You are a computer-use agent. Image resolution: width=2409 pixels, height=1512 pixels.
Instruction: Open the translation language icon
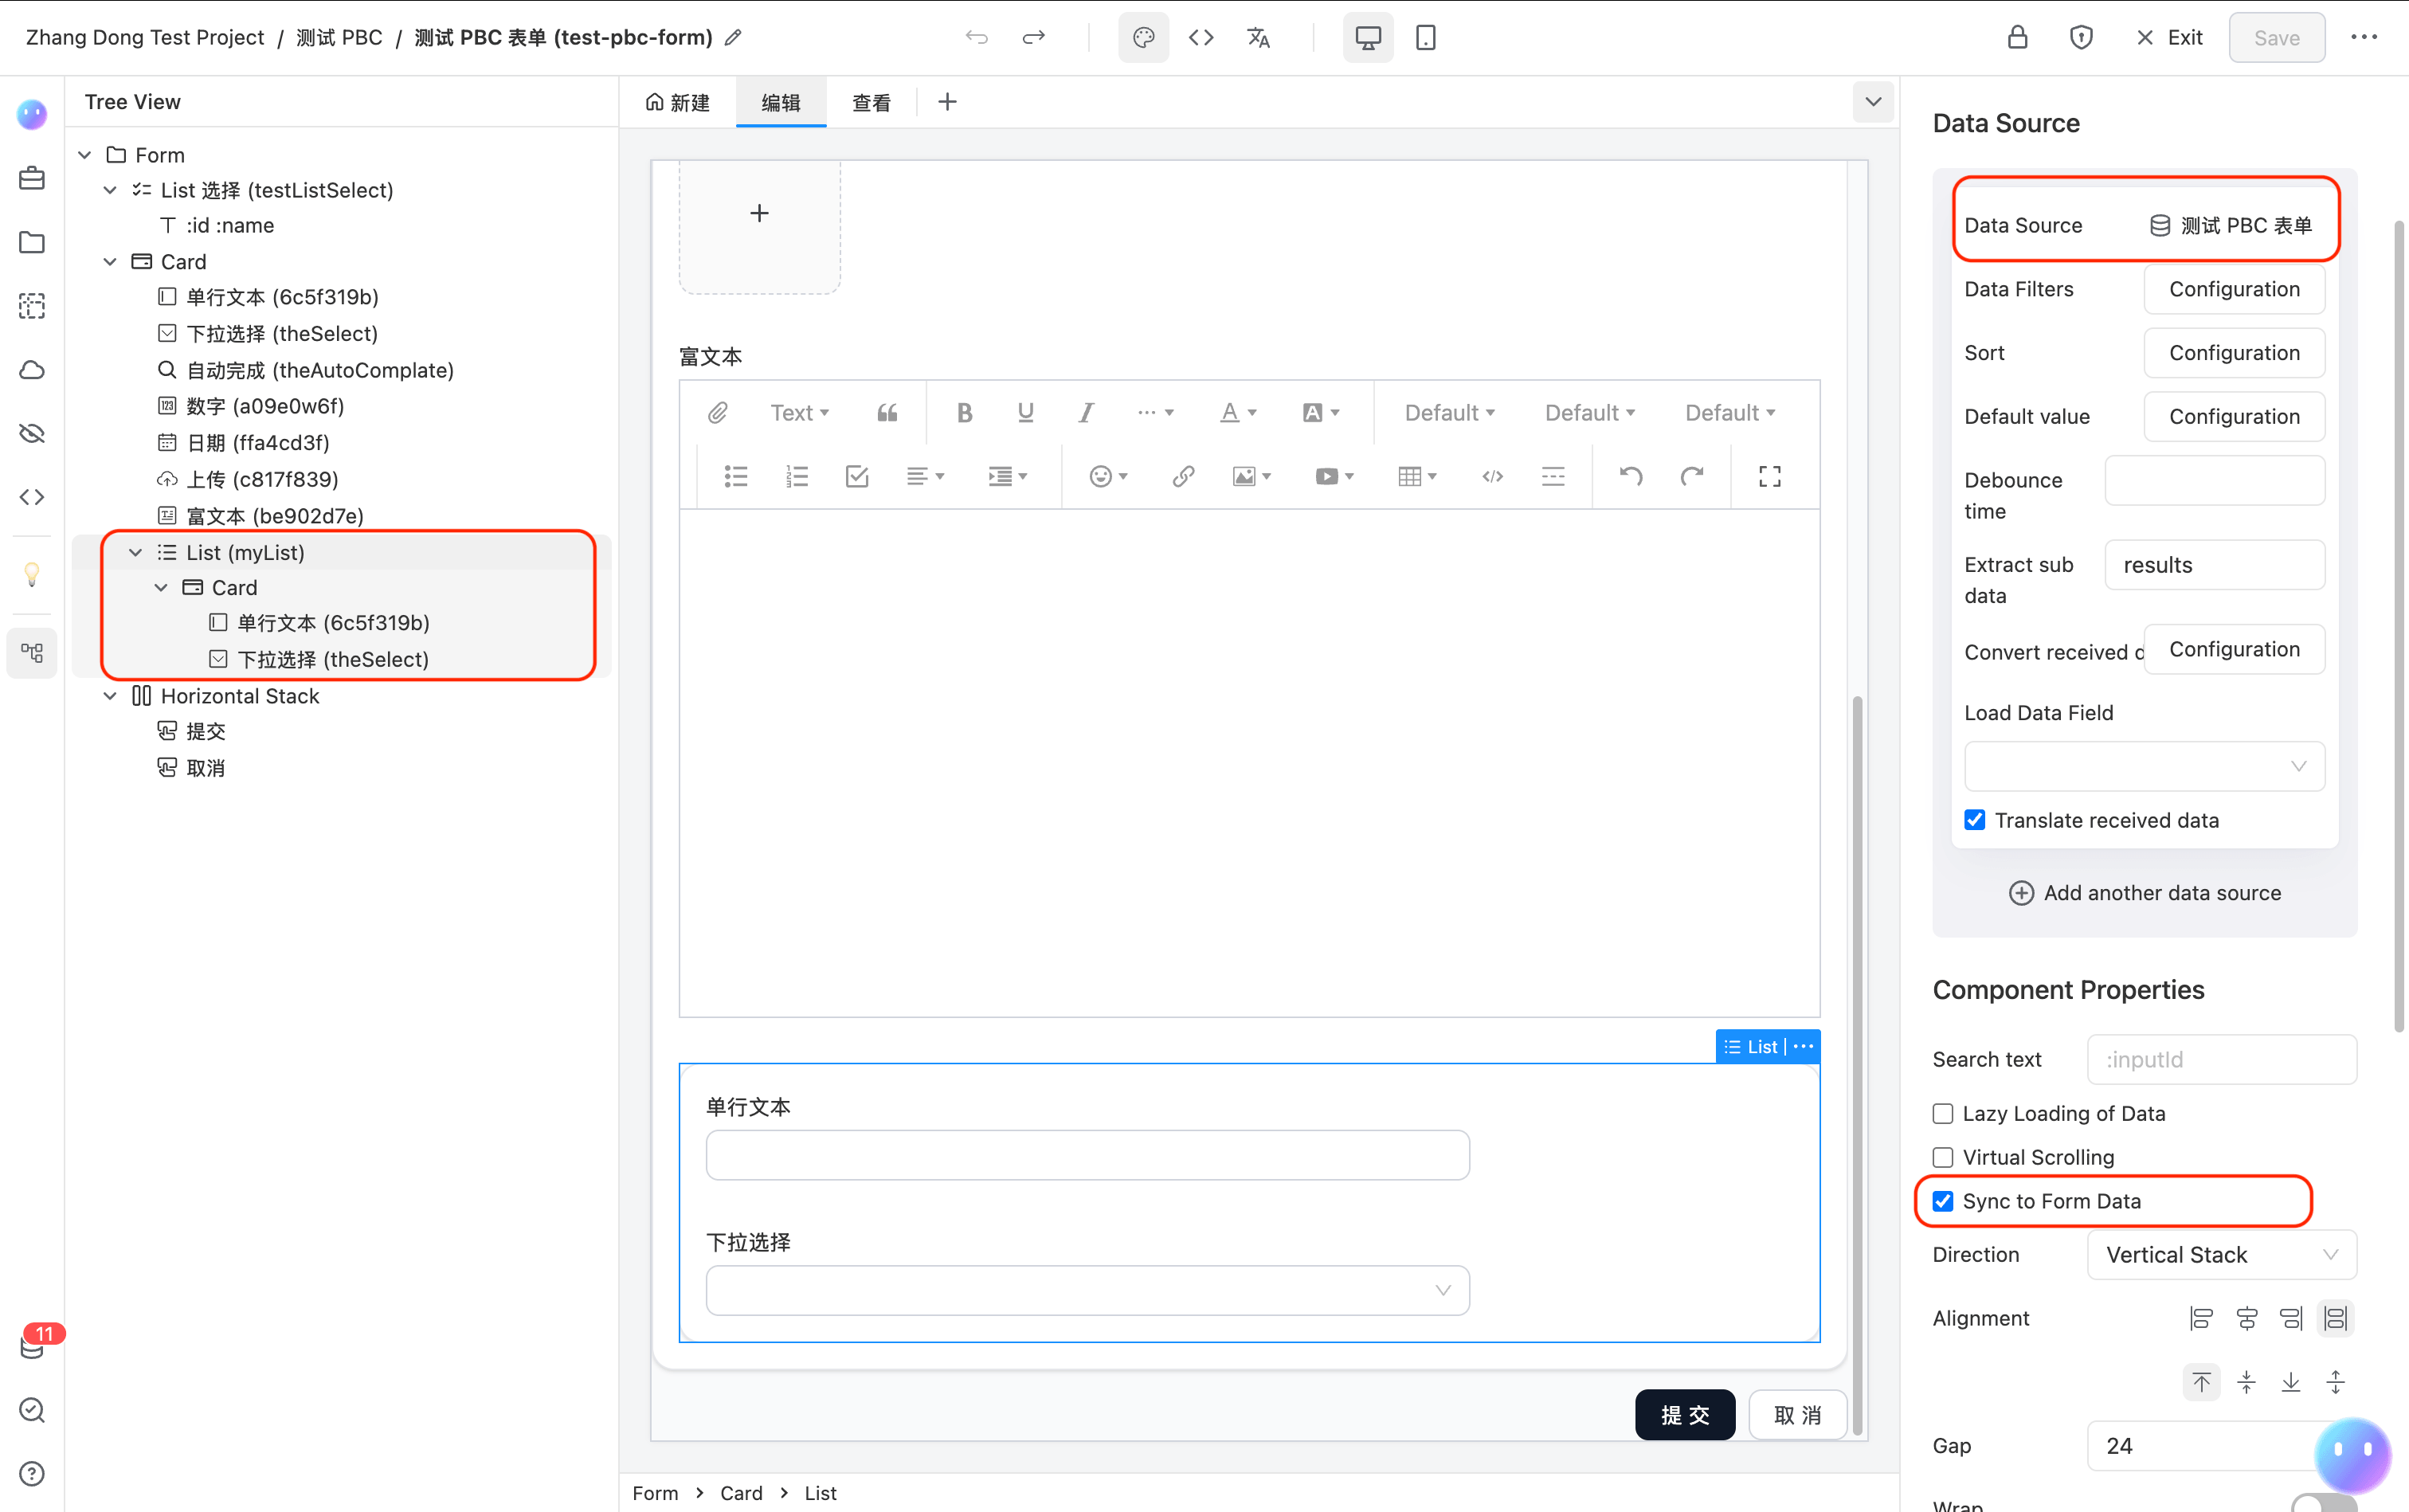tap(1258, 38)
